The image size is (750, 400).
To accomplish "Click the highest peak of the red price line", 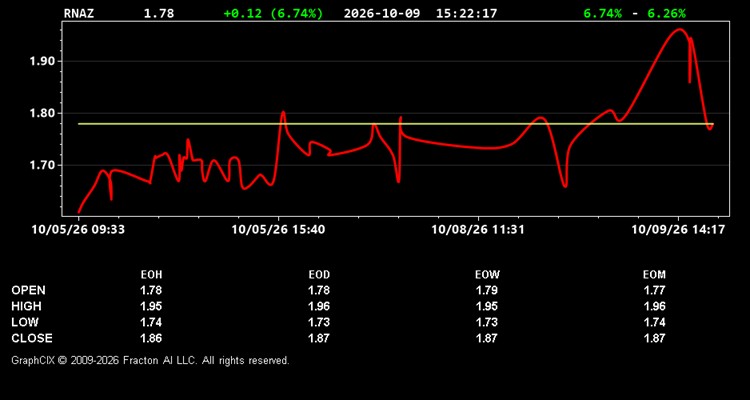I will pos(679,30).
